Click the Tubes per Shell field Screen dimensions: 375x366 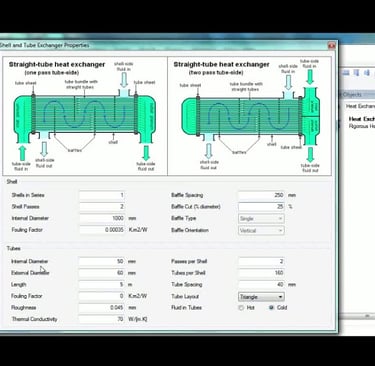pyautogui.click(x=261, y=273)
